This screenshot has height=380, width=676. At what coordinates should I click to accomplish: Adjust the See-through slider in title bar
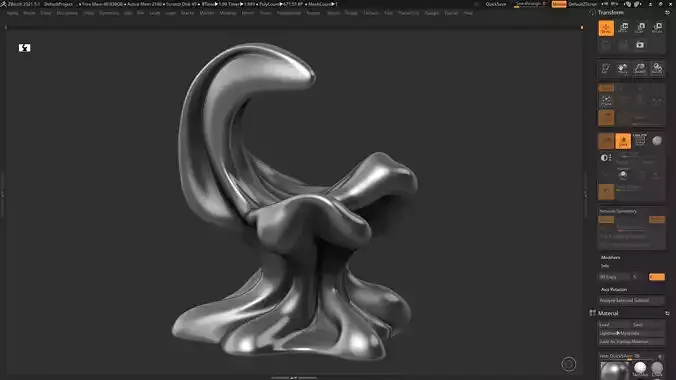coord(531,4)
